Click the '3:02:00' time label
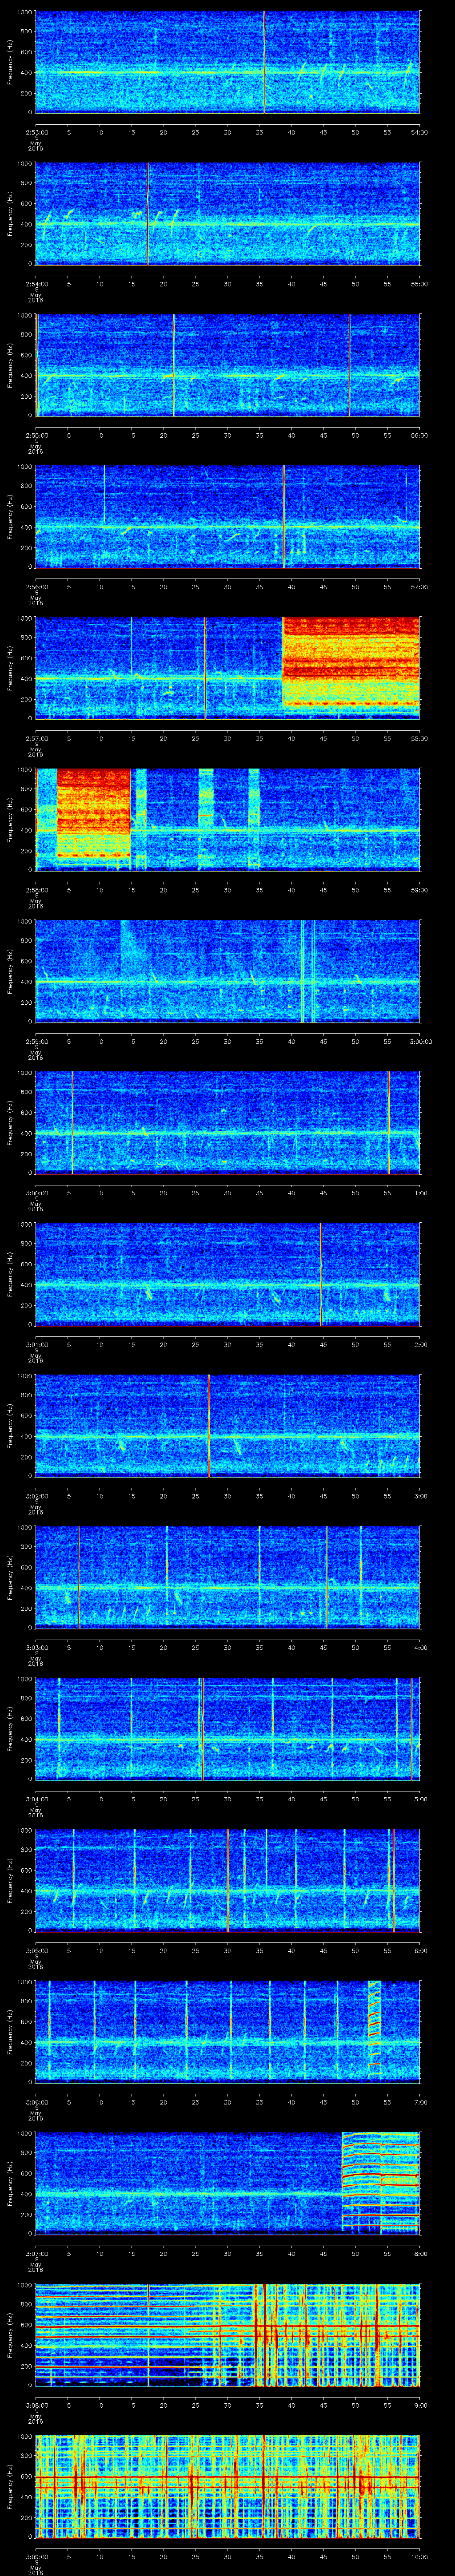 click(x=36, y=1496)
